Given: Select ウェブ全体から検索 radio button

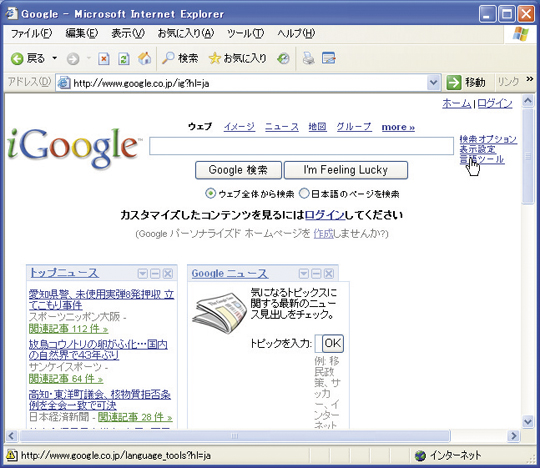Looking at the screenshot, I should click(x=210, y=194).
